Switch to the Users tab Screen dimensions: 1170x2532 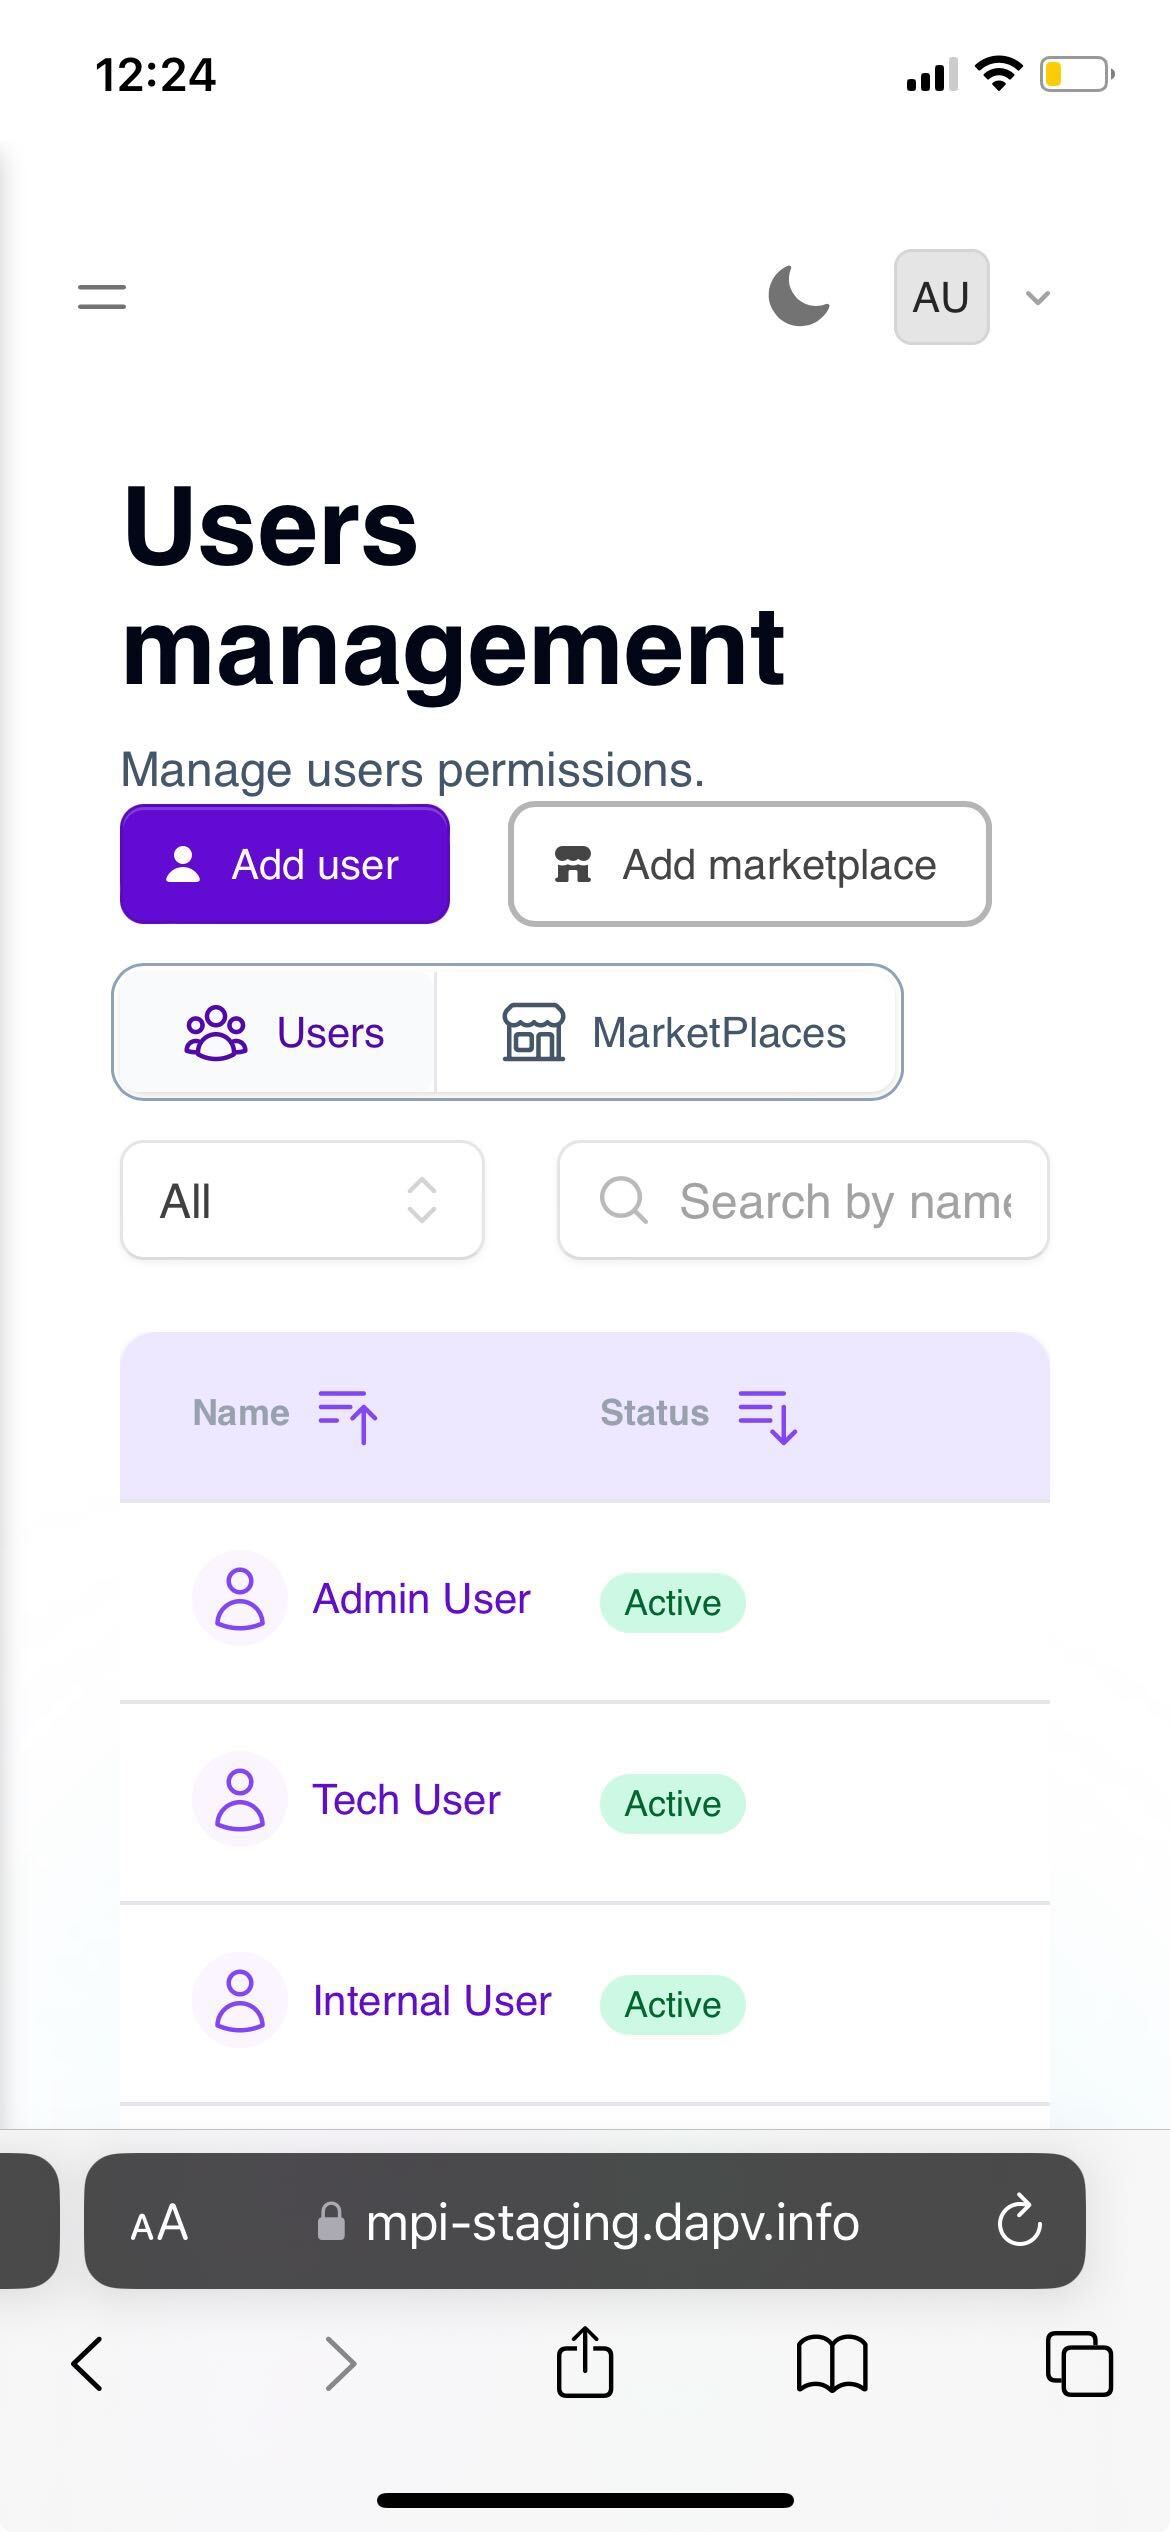point(284,1033)
